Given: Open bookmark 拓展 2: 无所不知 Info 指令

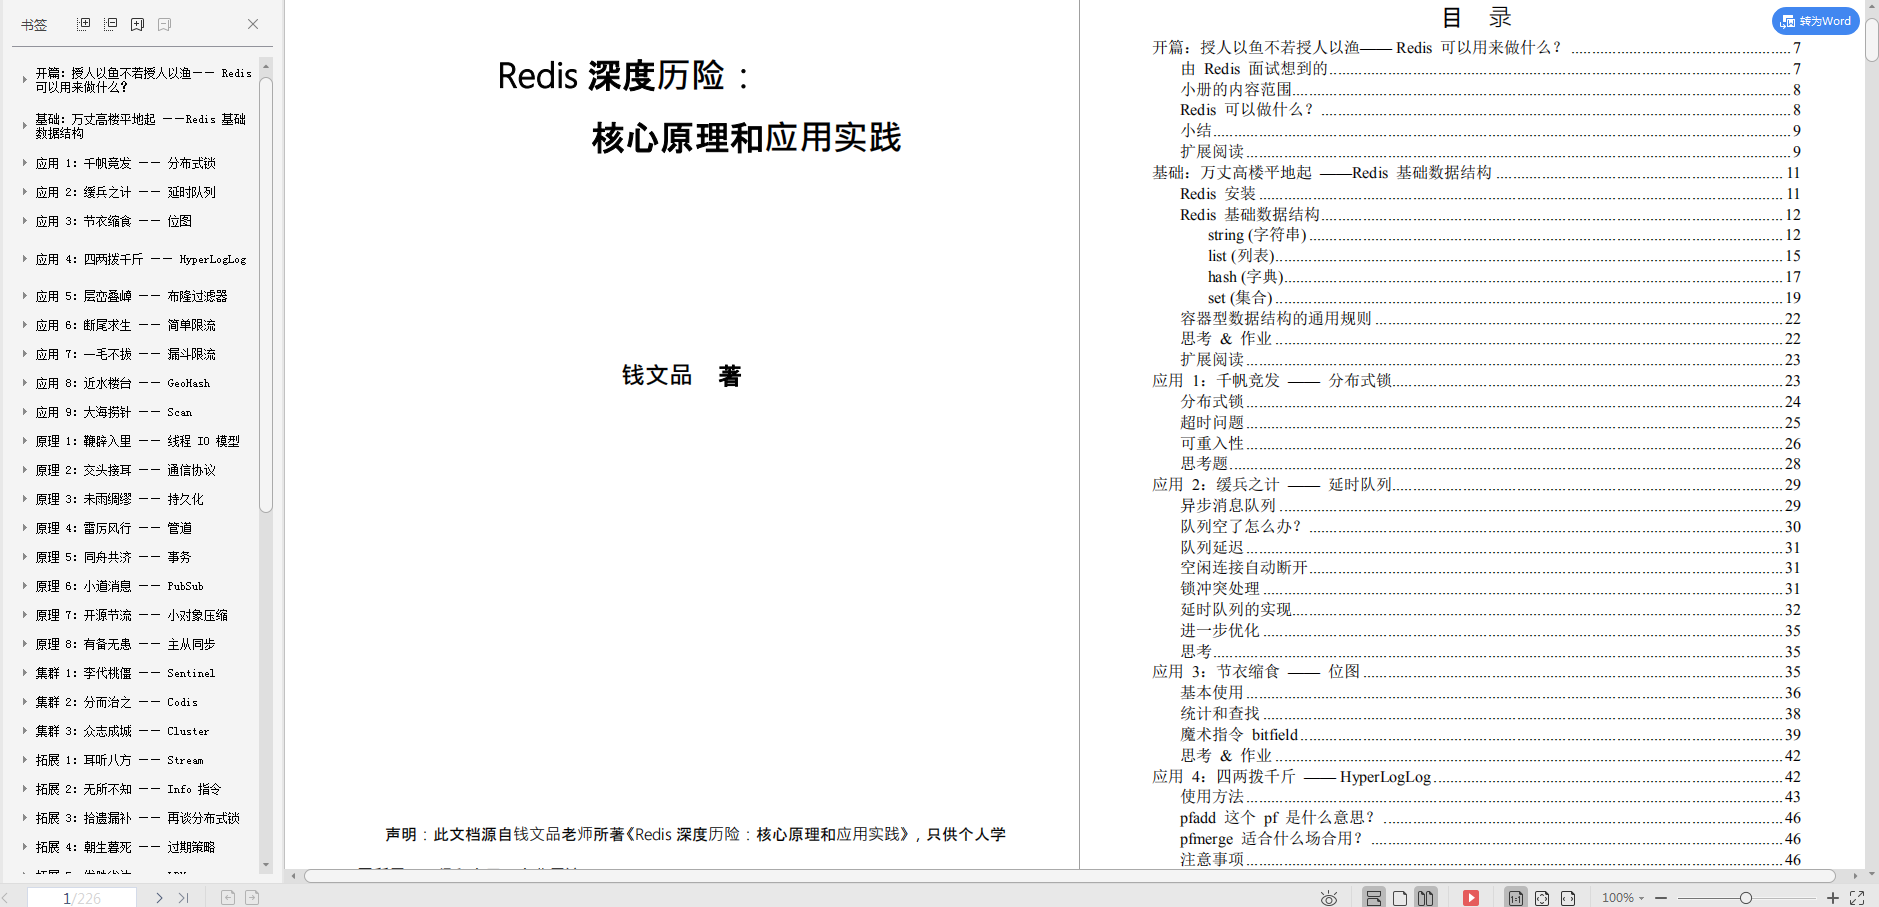Looking at the screenshot, I should (128, 789).
